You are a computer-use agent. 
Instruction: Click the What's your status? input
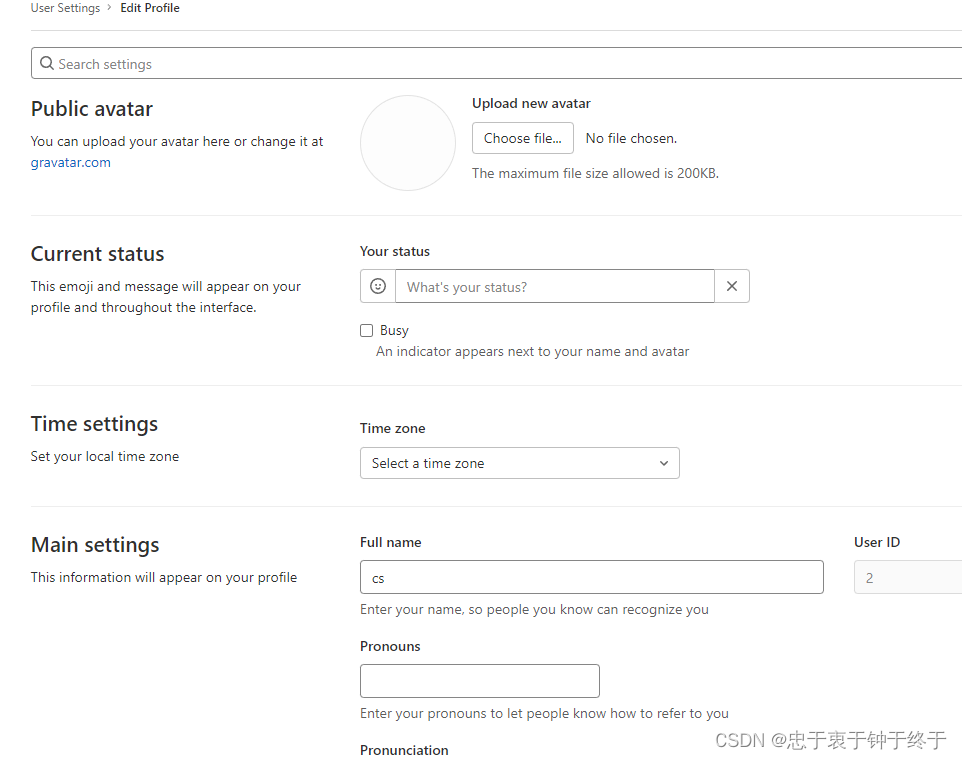click(x=555, y=287)
